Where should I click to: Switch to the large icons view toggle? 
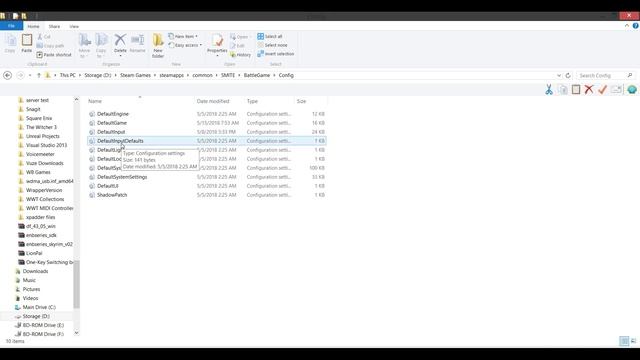[633, 341]
